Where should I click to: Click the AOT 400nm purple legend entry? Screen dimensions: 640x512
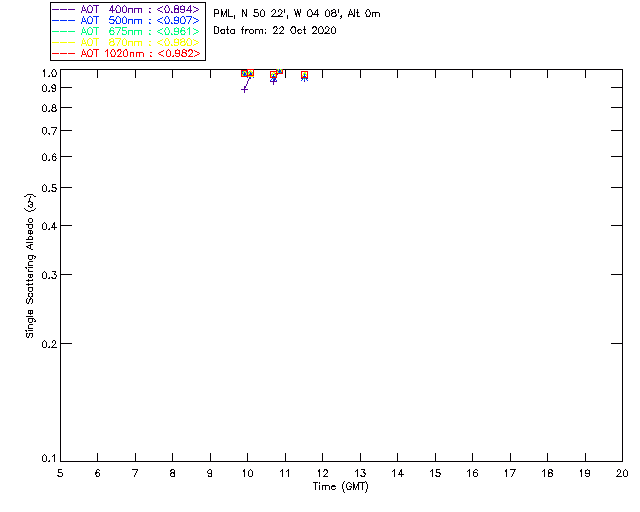coord(126,10)
